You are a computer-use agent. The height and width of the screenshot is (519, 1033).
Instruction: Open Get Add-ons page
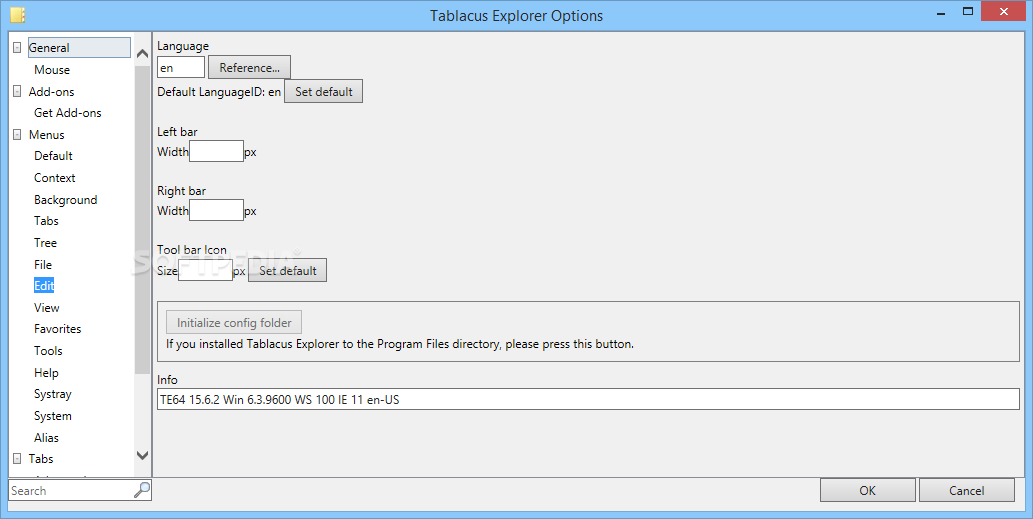point(68,113)
